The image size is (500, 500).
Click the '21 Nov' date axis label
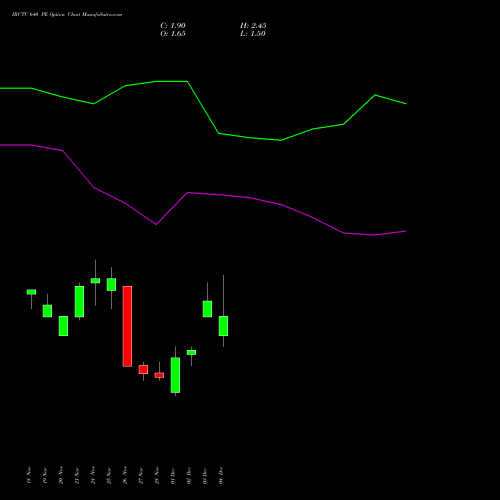[77, 475]
